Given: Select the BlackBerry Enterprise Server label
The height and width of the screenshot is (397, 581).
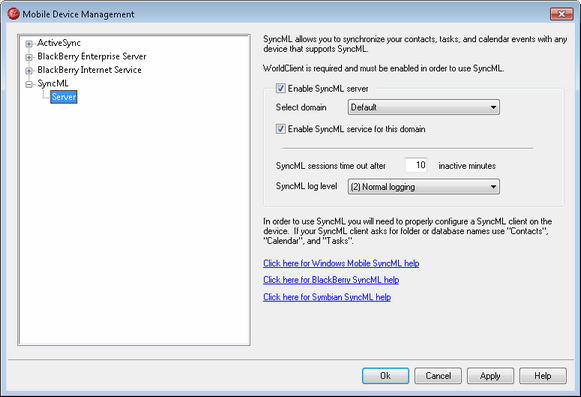Looking at the screenshot, I should [x=92, y=56].
